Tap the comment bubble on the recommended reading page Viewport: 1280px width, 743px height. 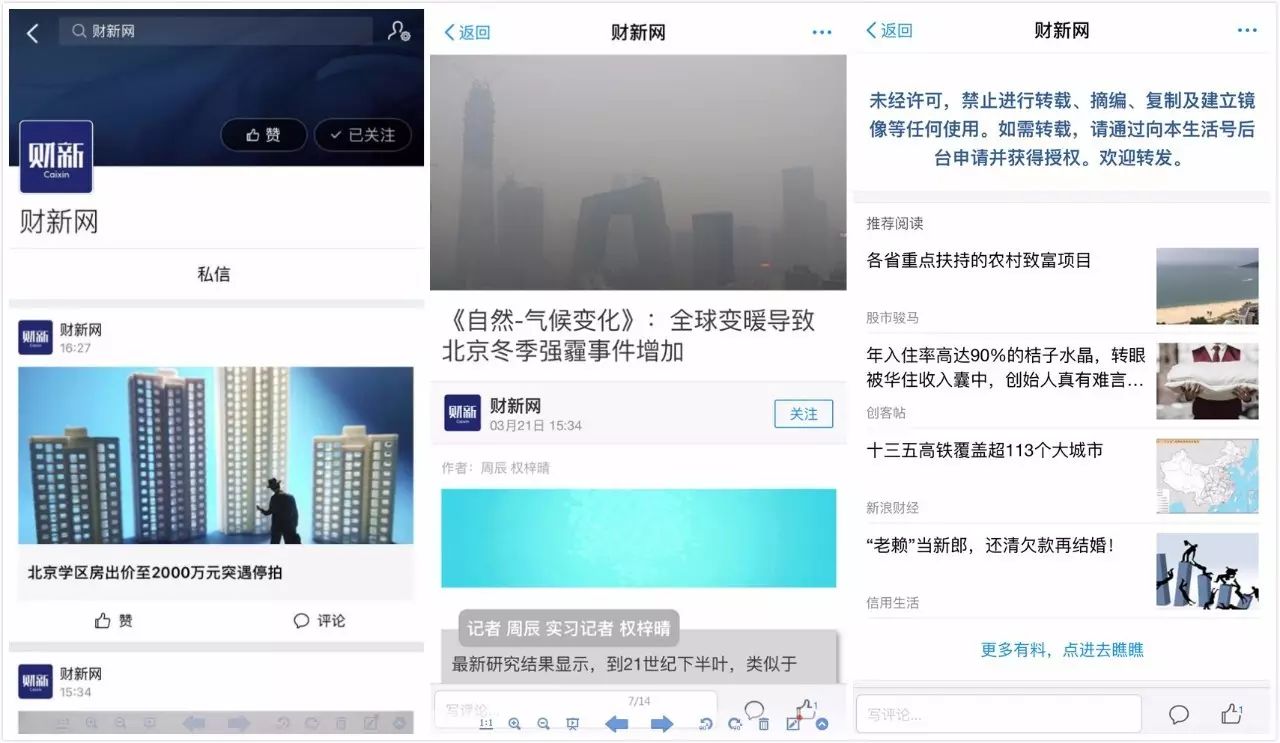[x=1179, y=714]
